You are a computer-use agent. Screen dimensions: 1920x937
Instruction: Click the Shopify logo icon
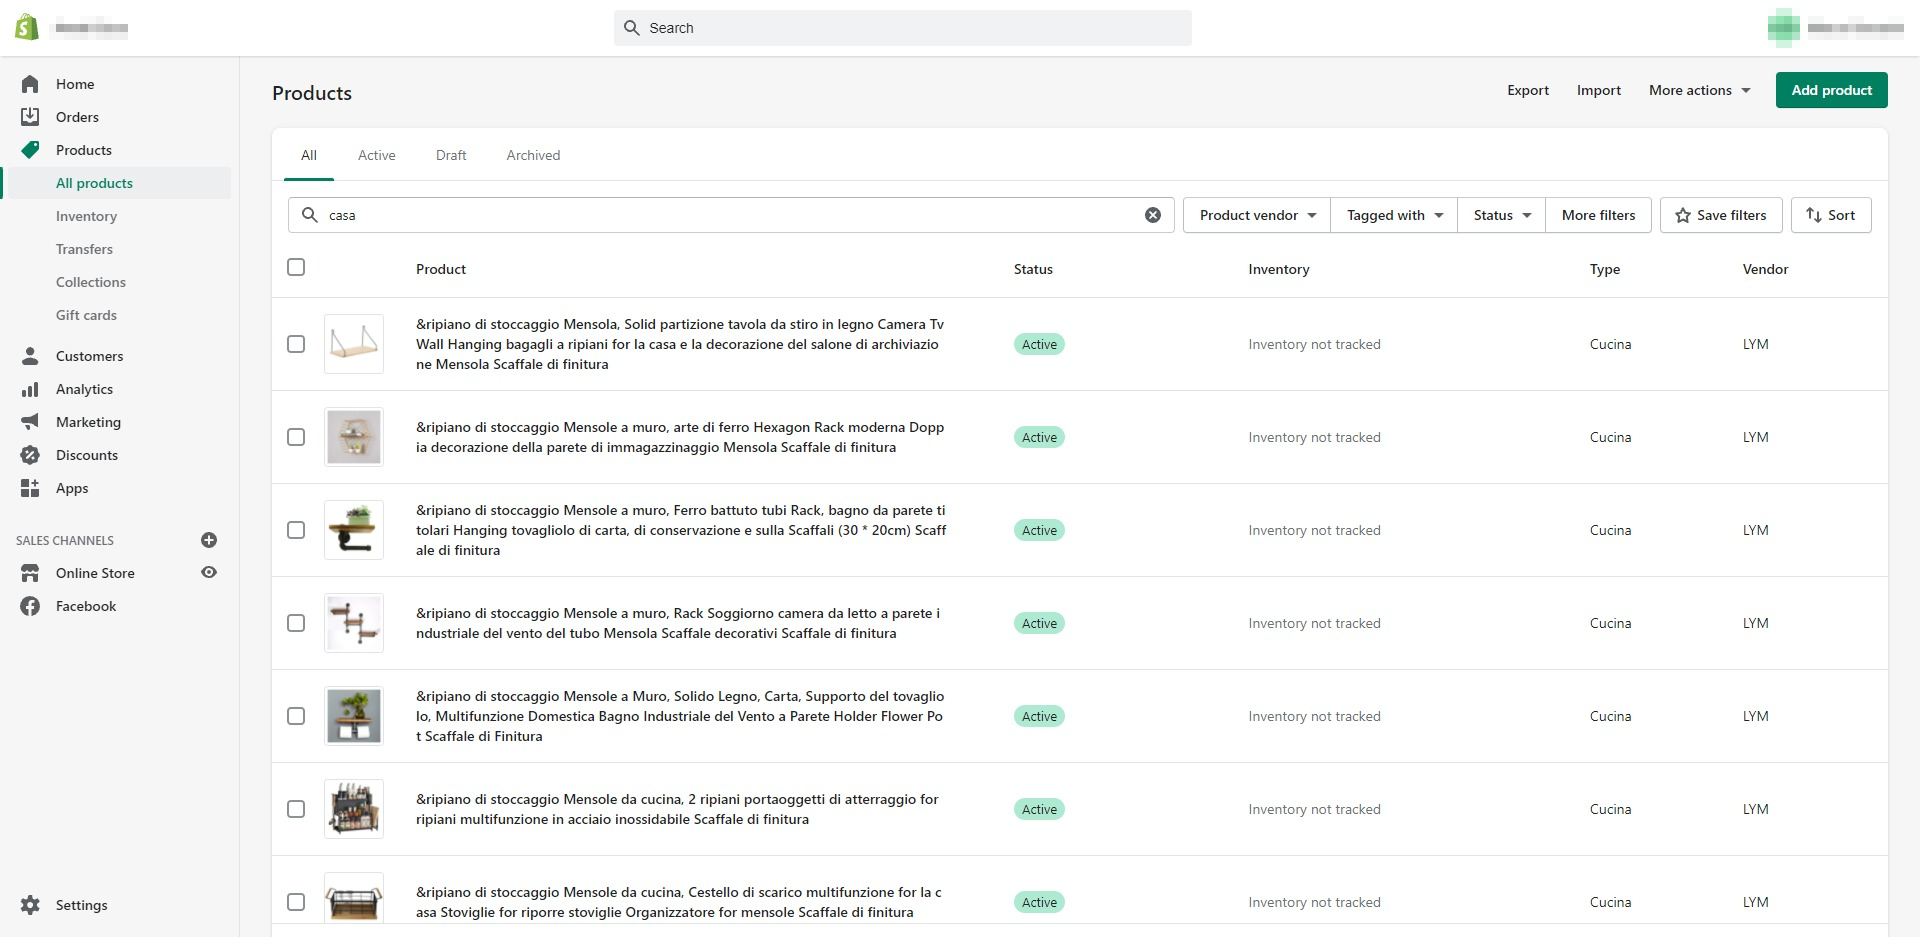(27, 27)
